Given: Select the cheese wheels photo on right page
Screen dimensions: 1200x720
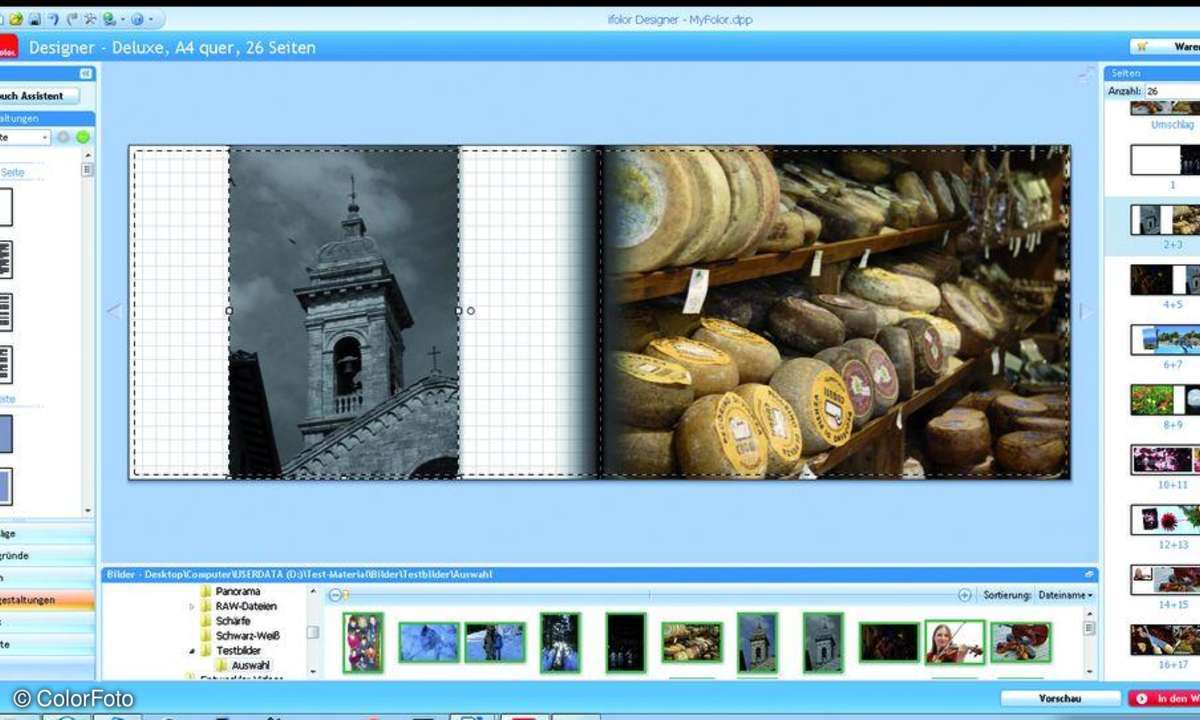Looking at the screenshot, I should click(x=836, y=312).
